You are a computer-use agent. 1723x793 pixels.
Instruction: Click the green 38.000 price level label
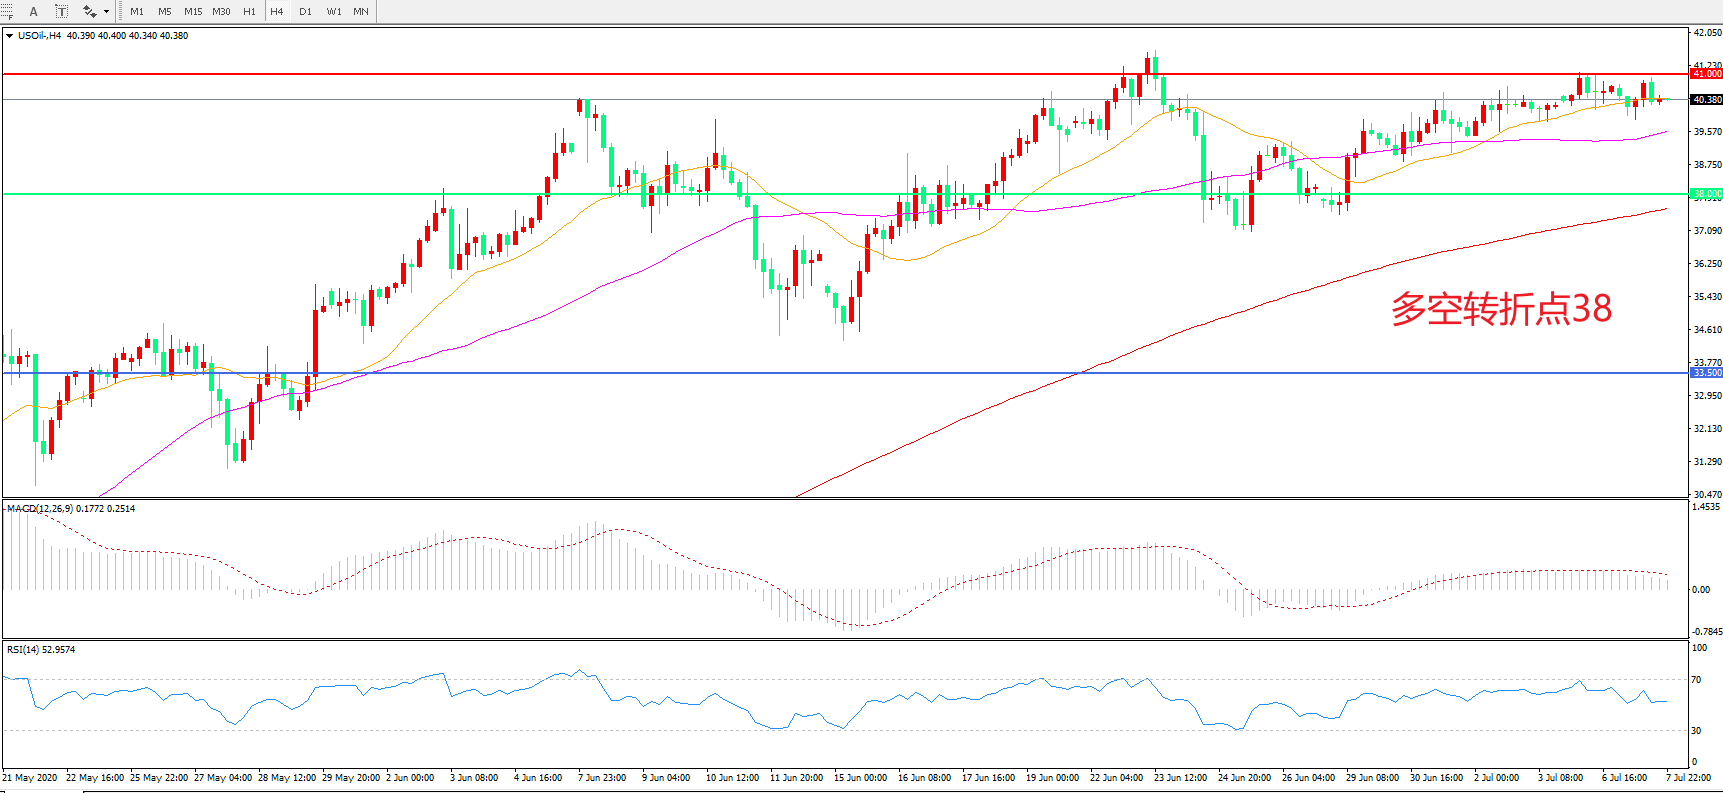(1706, 194)
